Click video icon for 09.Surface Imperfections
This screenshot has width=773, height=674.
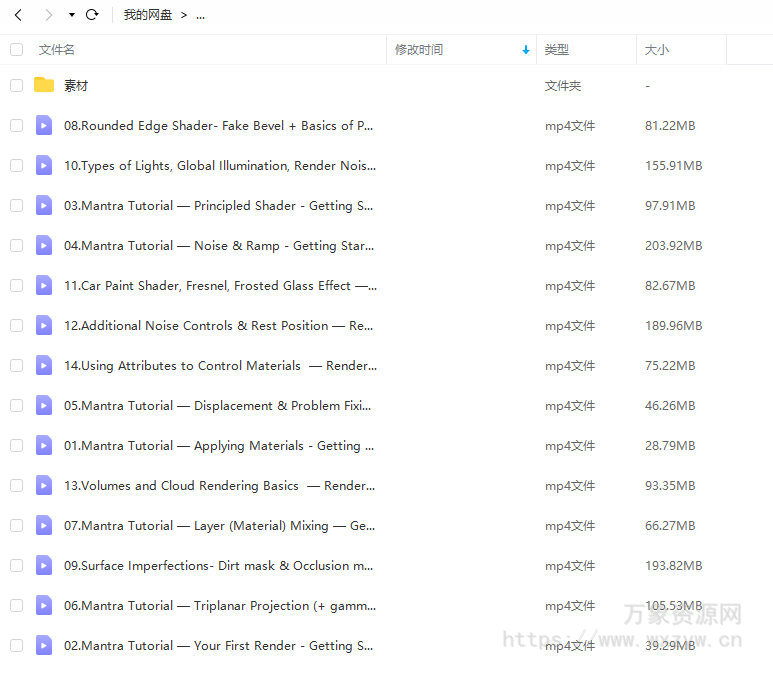click(44, 565)
